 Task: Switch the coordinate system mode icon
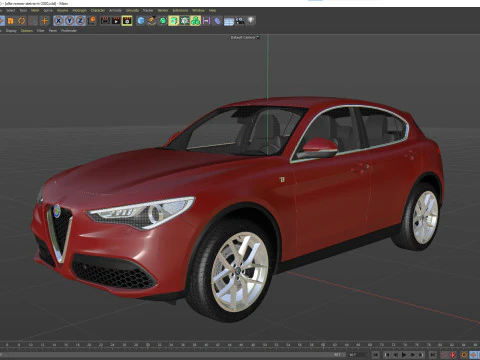point(92,21)
